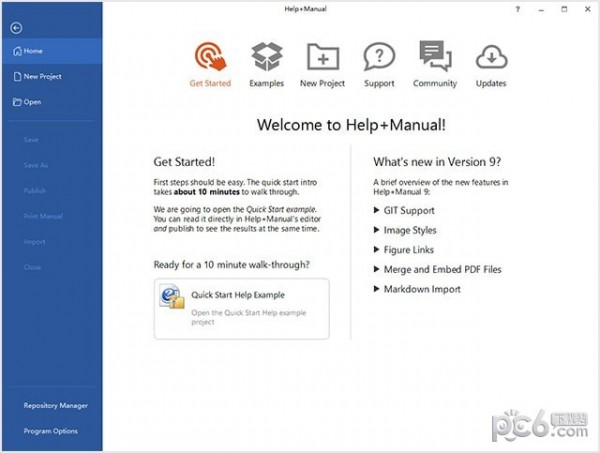Click the Community label
The height and width of the screenshot is (453, 600).
(435, 83)
